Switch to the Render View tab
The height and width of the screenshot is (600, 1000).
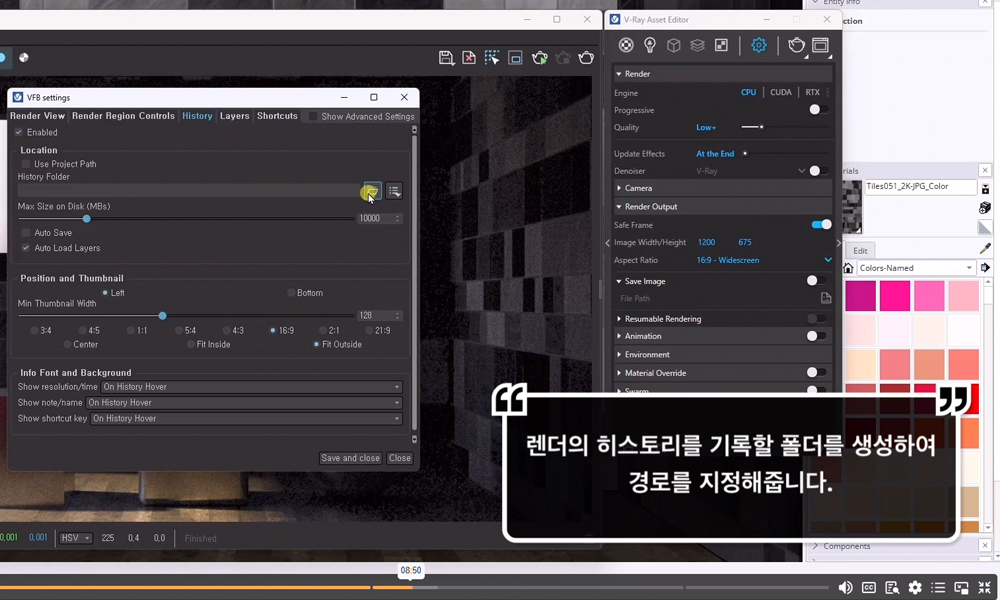pyautogui.click(x=37, y=116)
